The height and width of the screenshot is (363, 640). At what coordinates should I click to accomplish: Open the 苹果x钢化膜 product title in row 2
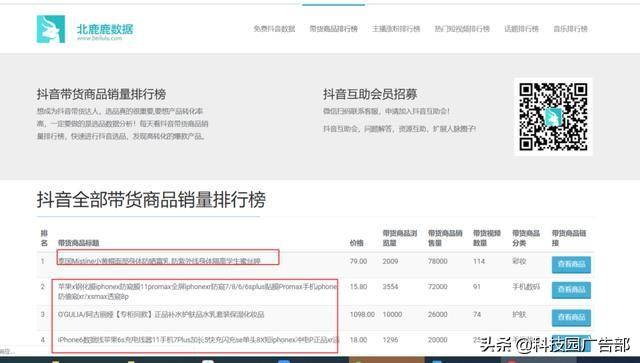[x=197, y=291]
